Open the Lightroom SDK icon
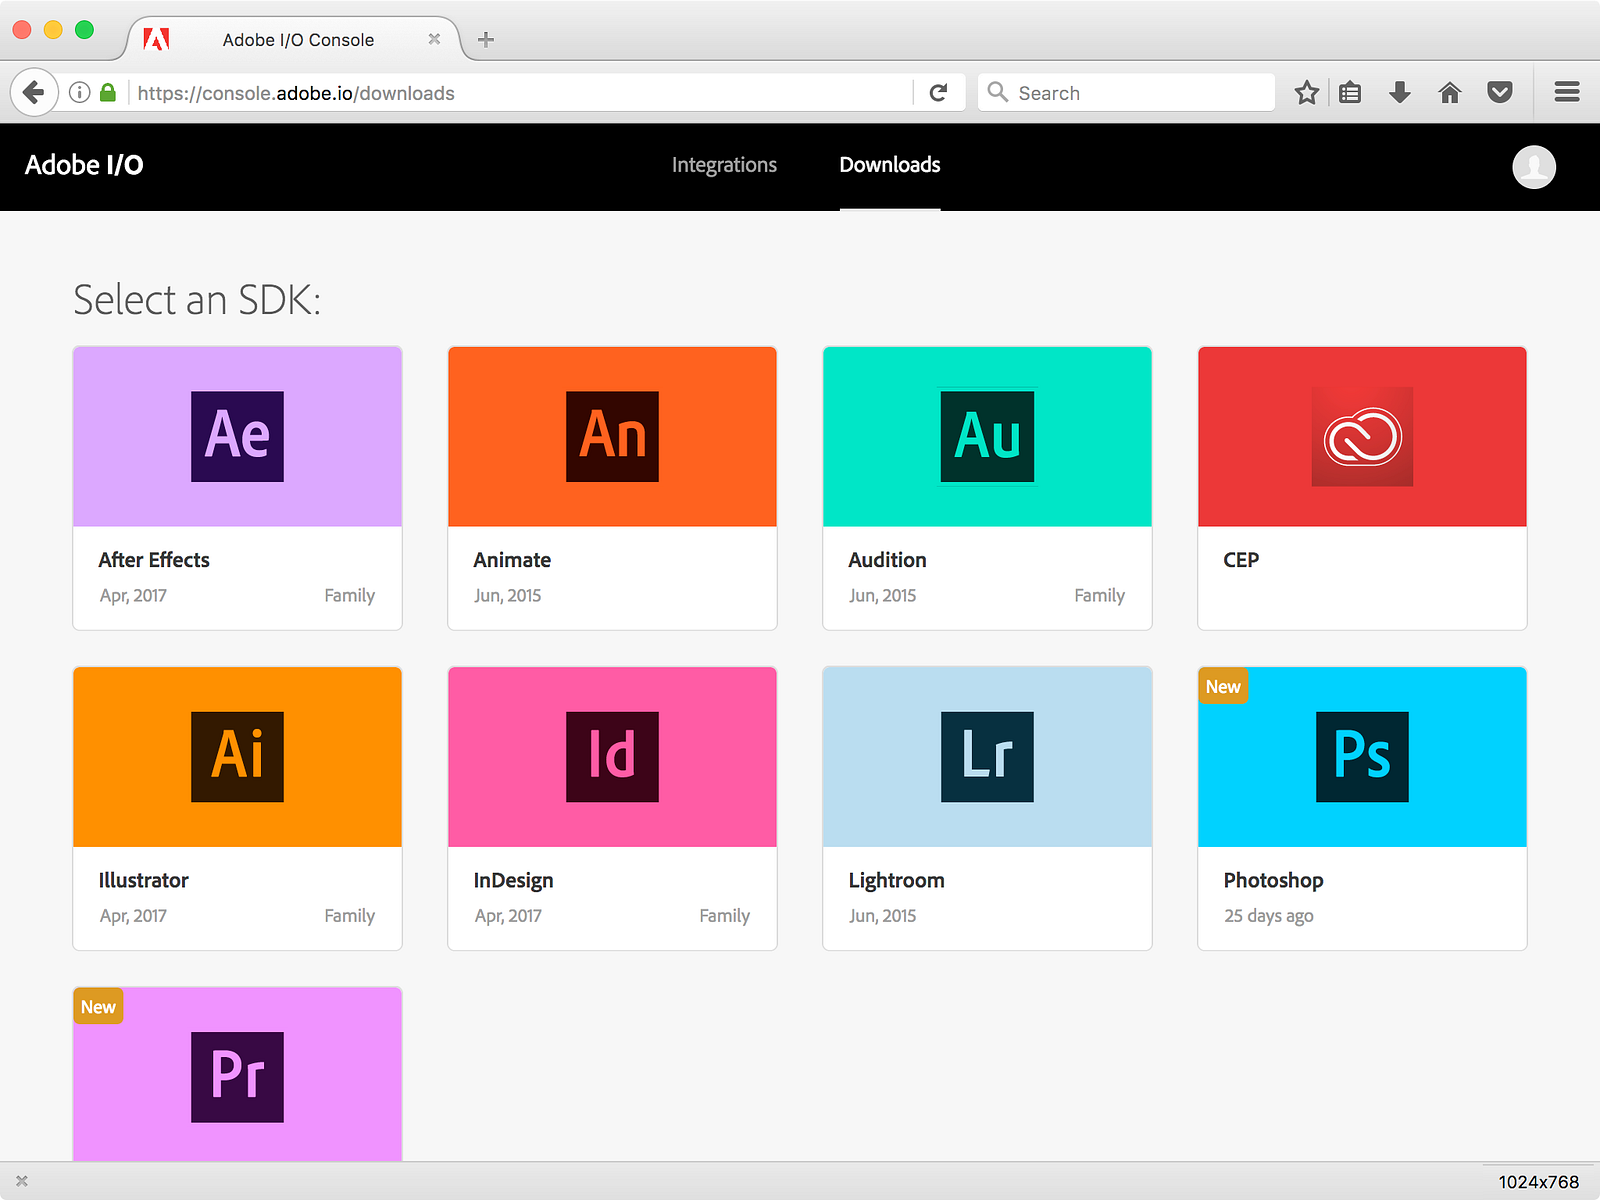This screenshot has width=1600, height=1200. point(987,756)
